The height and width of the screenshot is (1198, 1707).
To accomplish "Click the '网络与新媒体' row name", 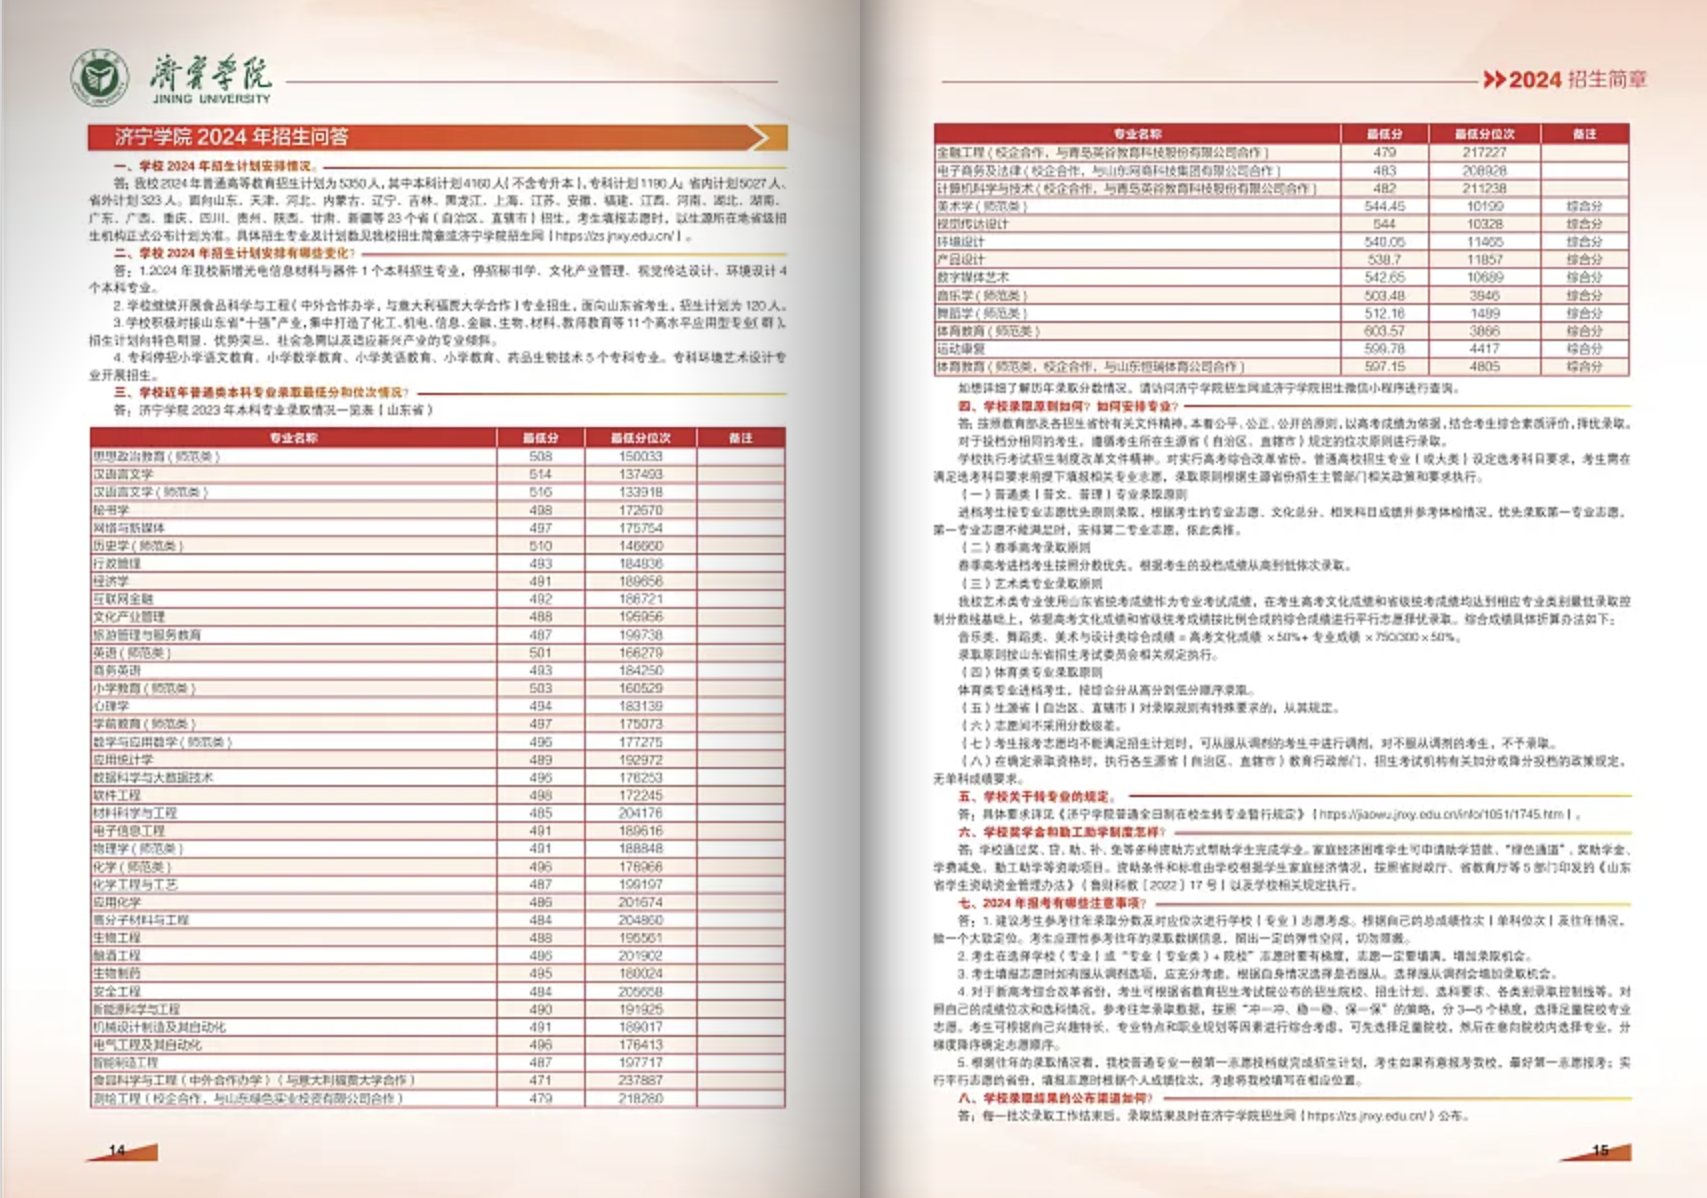I will tap(129, 528).
